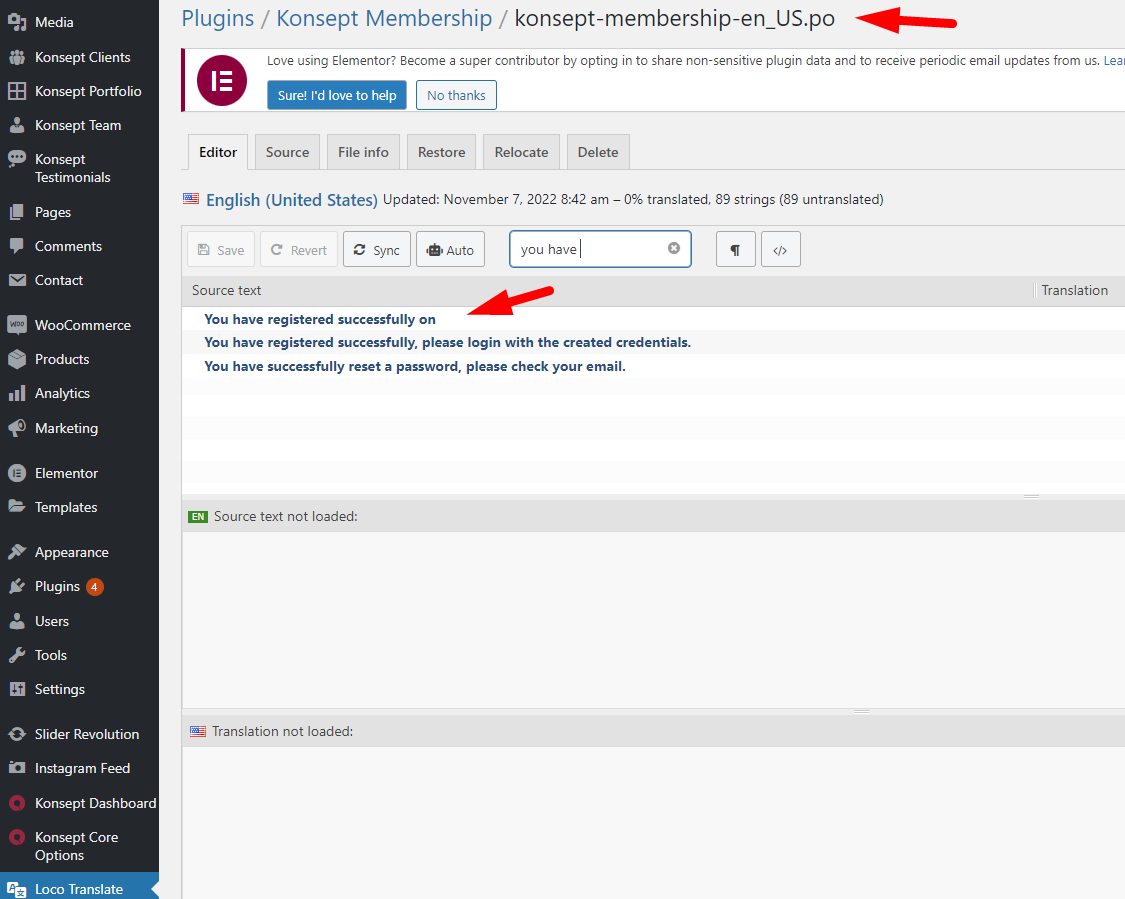Click the Konsept Testimonials speech icon
1125x899 pixels.
tap(17, 159)
